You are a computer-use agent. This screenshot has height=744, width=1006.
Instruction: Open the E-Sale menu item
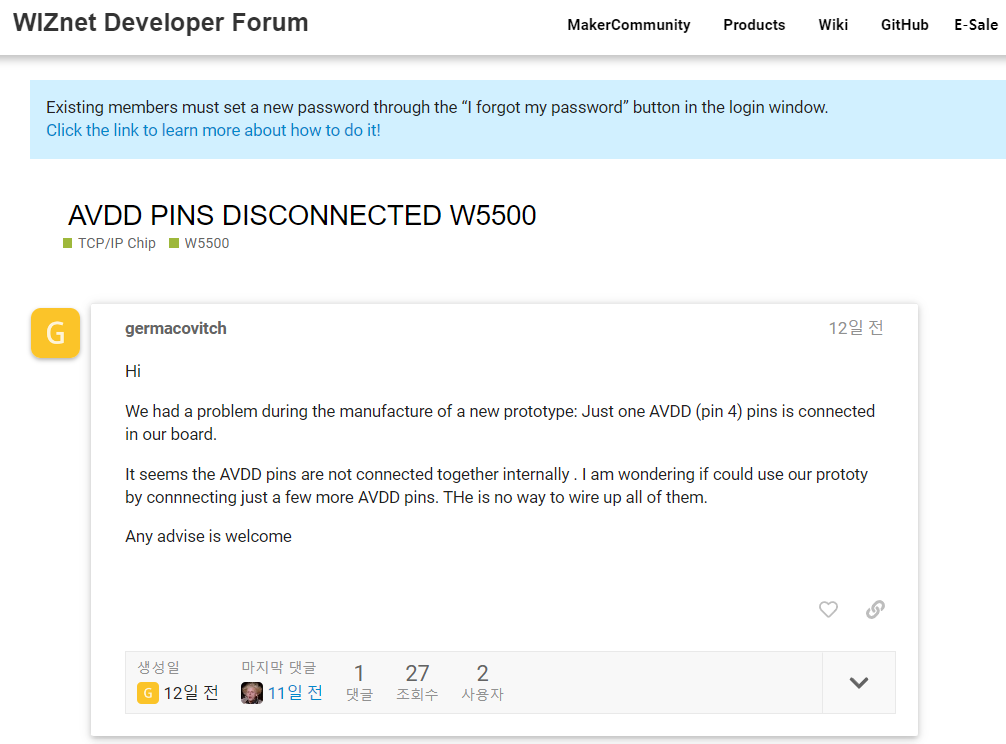tap(976, 25)
